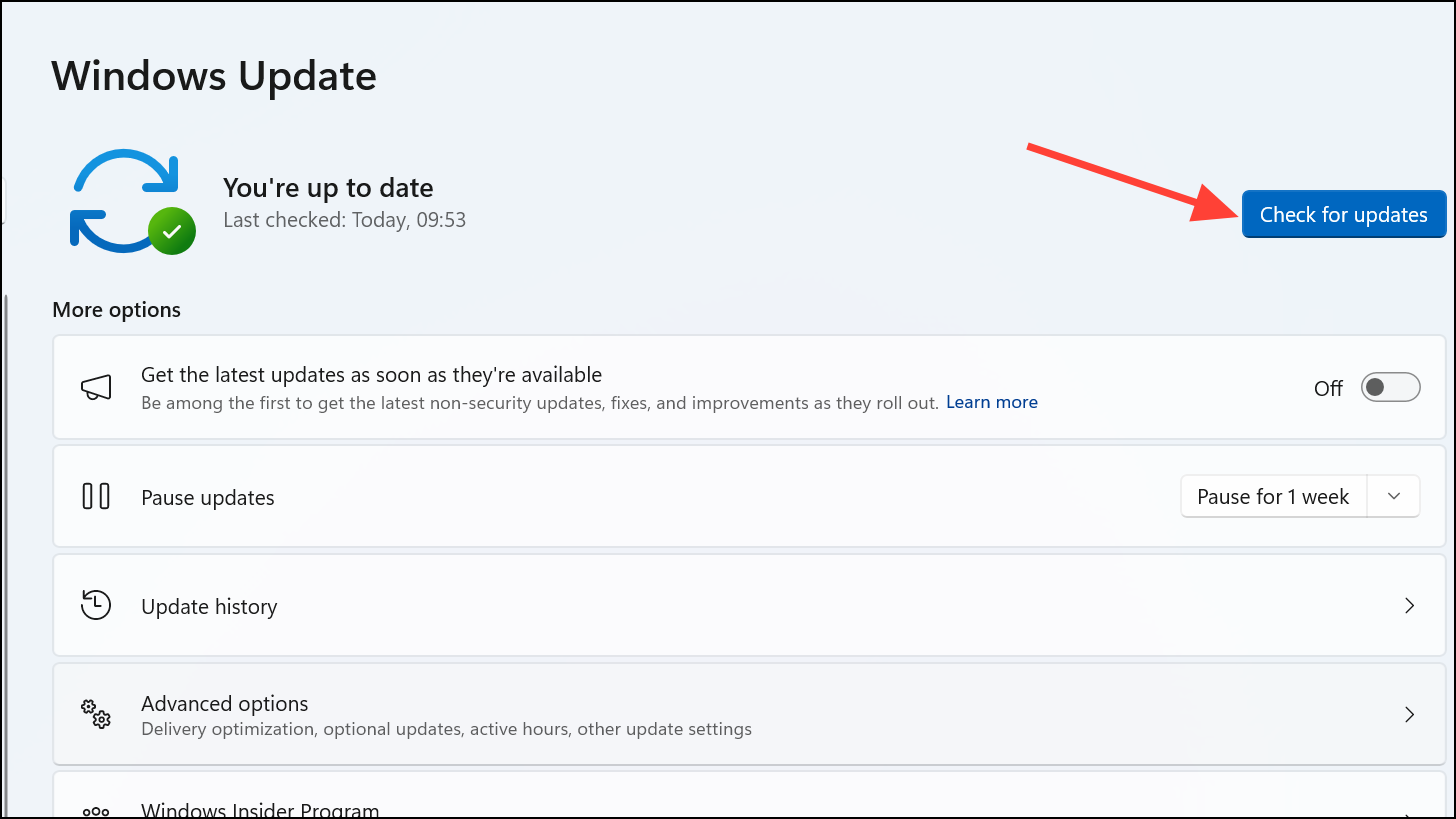
Task: Click the Update history label
Action: (x=209, y=607)
